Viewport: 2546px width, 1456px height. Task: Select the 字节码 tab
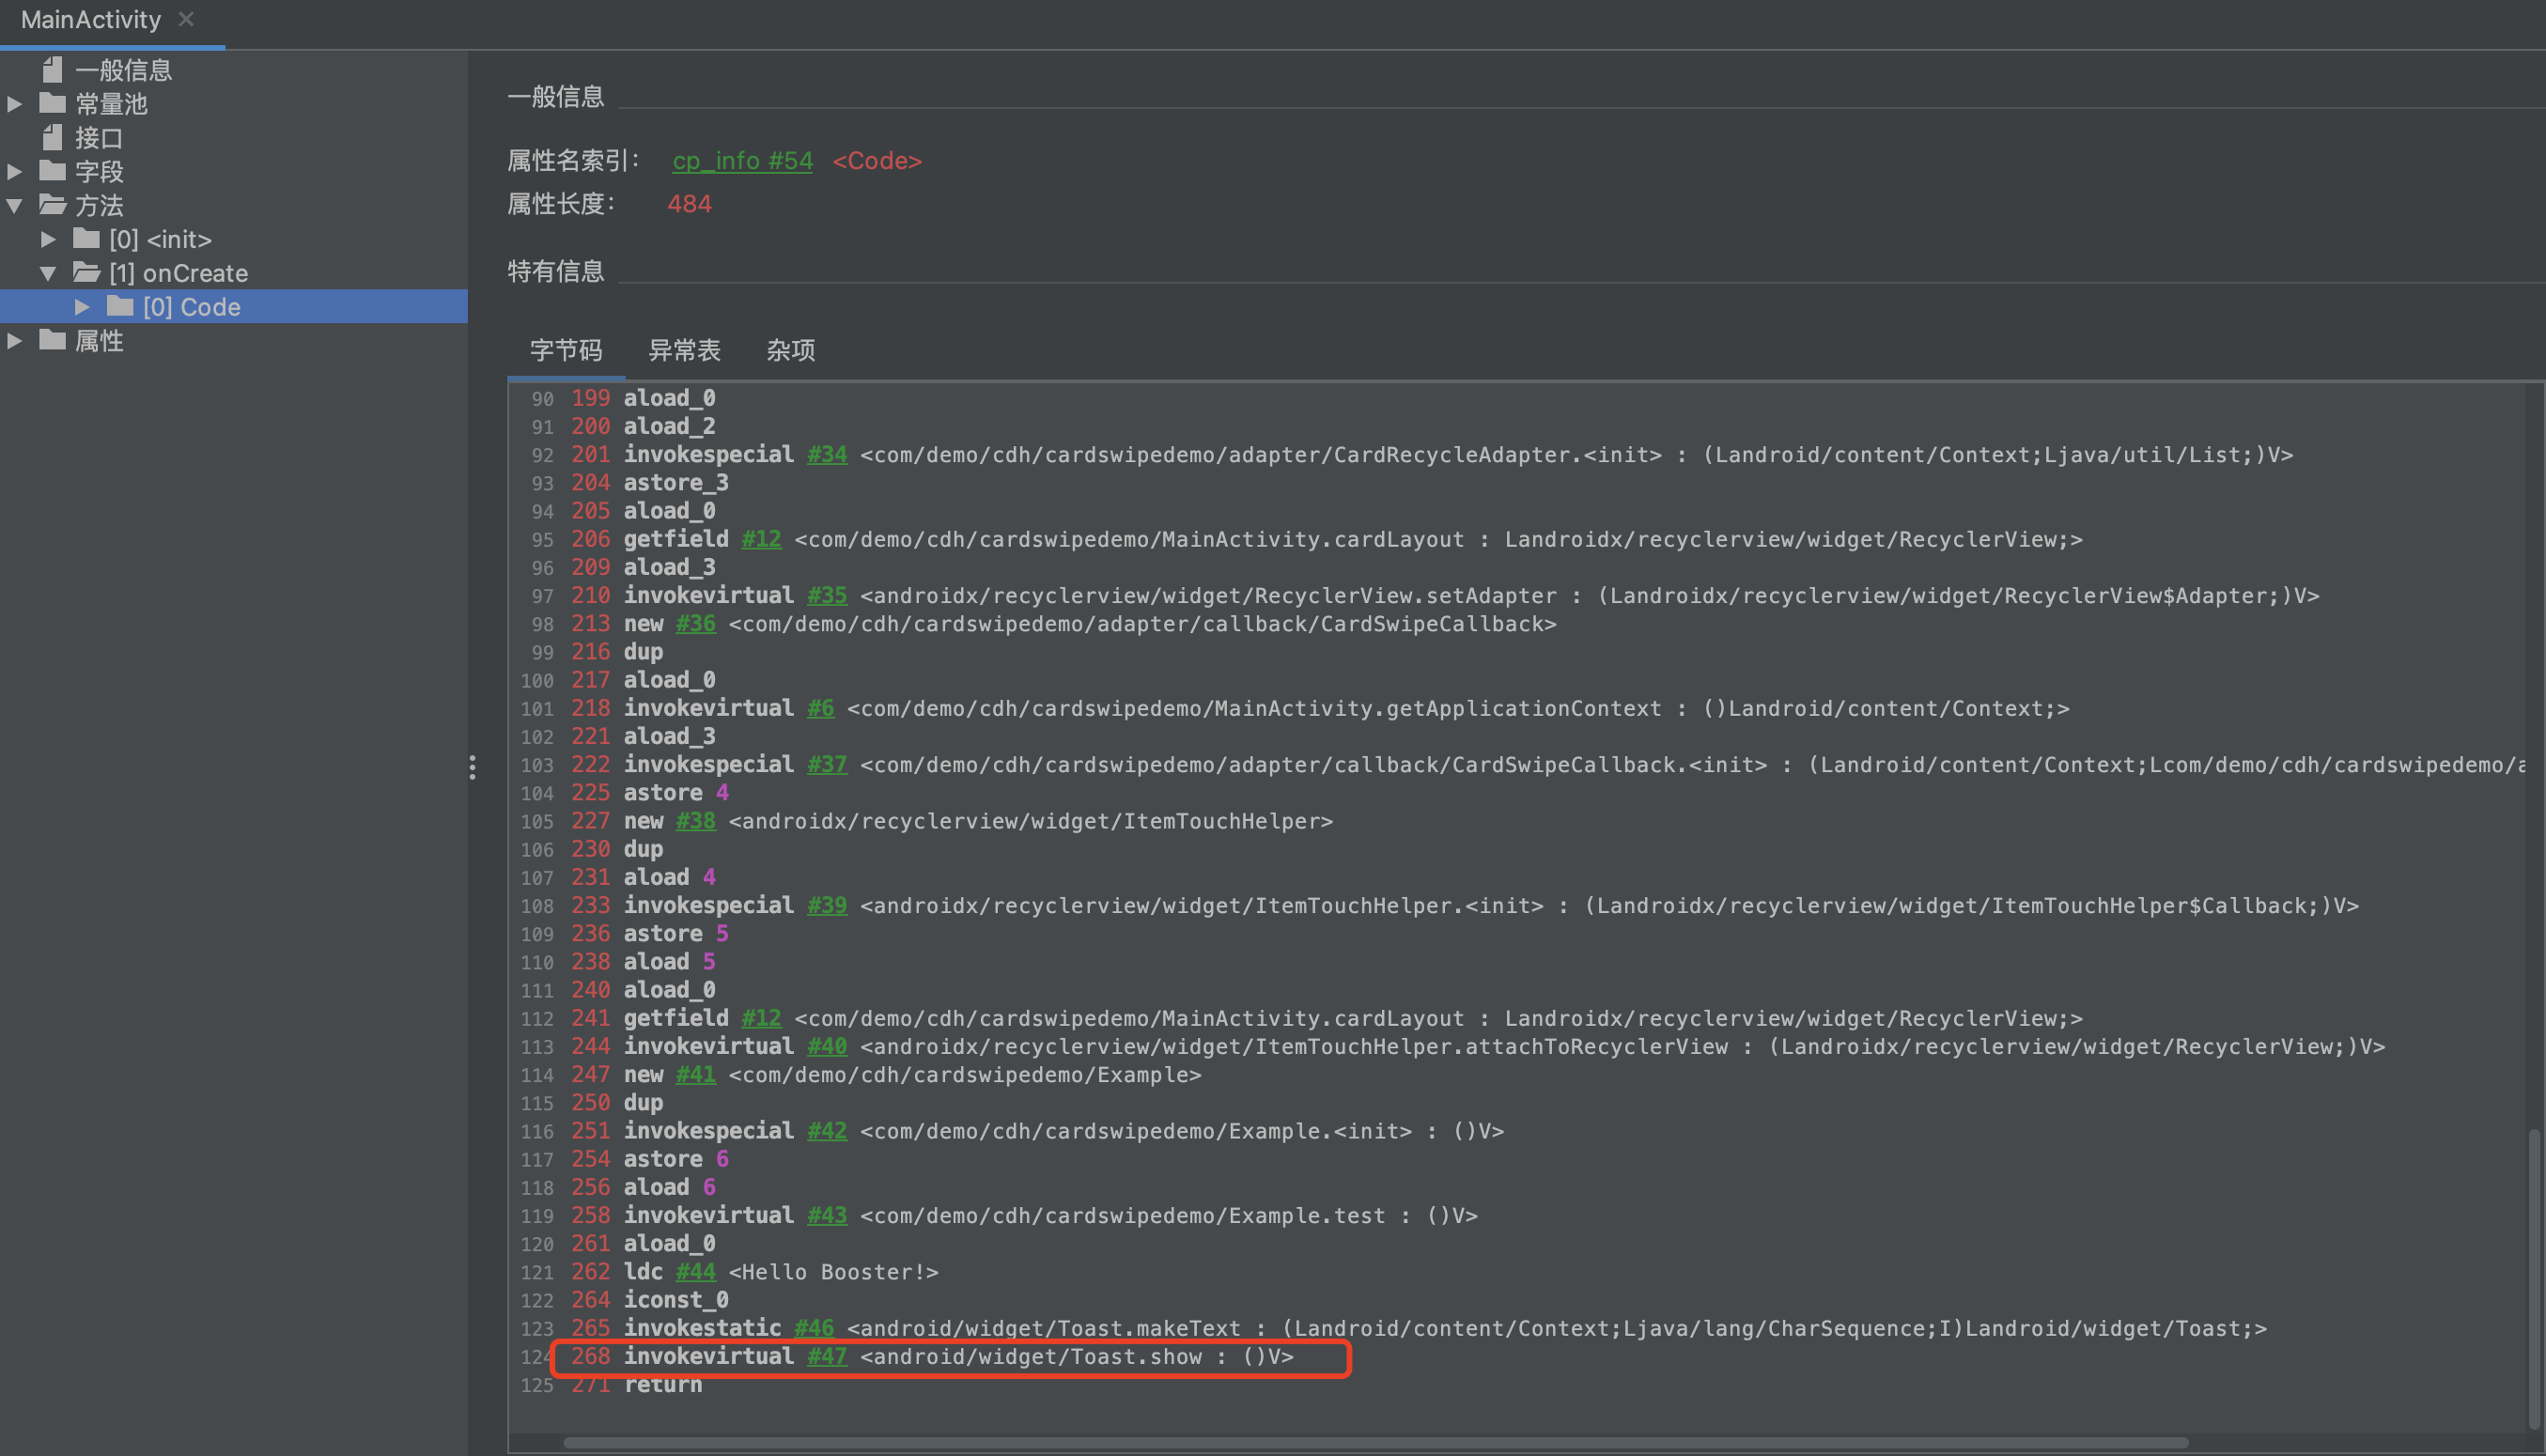(566, 350)
